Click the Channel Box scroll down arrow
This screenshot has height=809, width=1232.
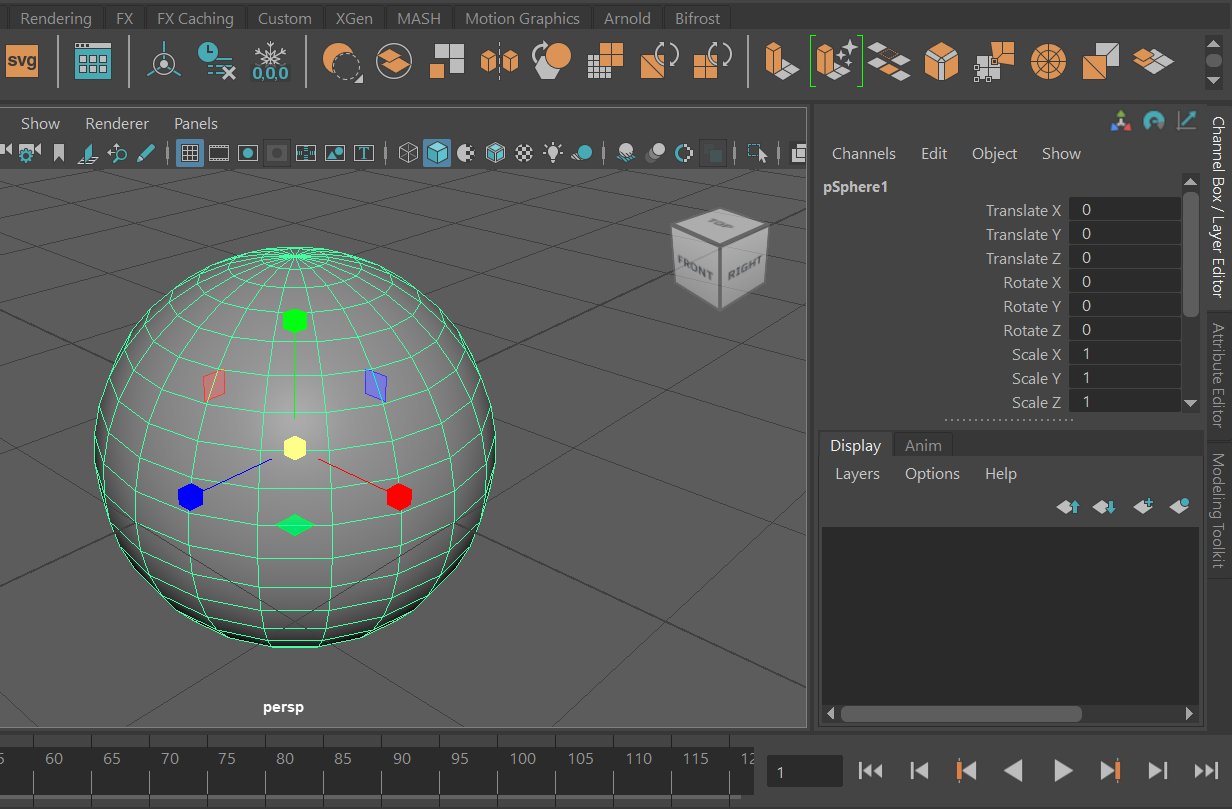(1190, 402)
